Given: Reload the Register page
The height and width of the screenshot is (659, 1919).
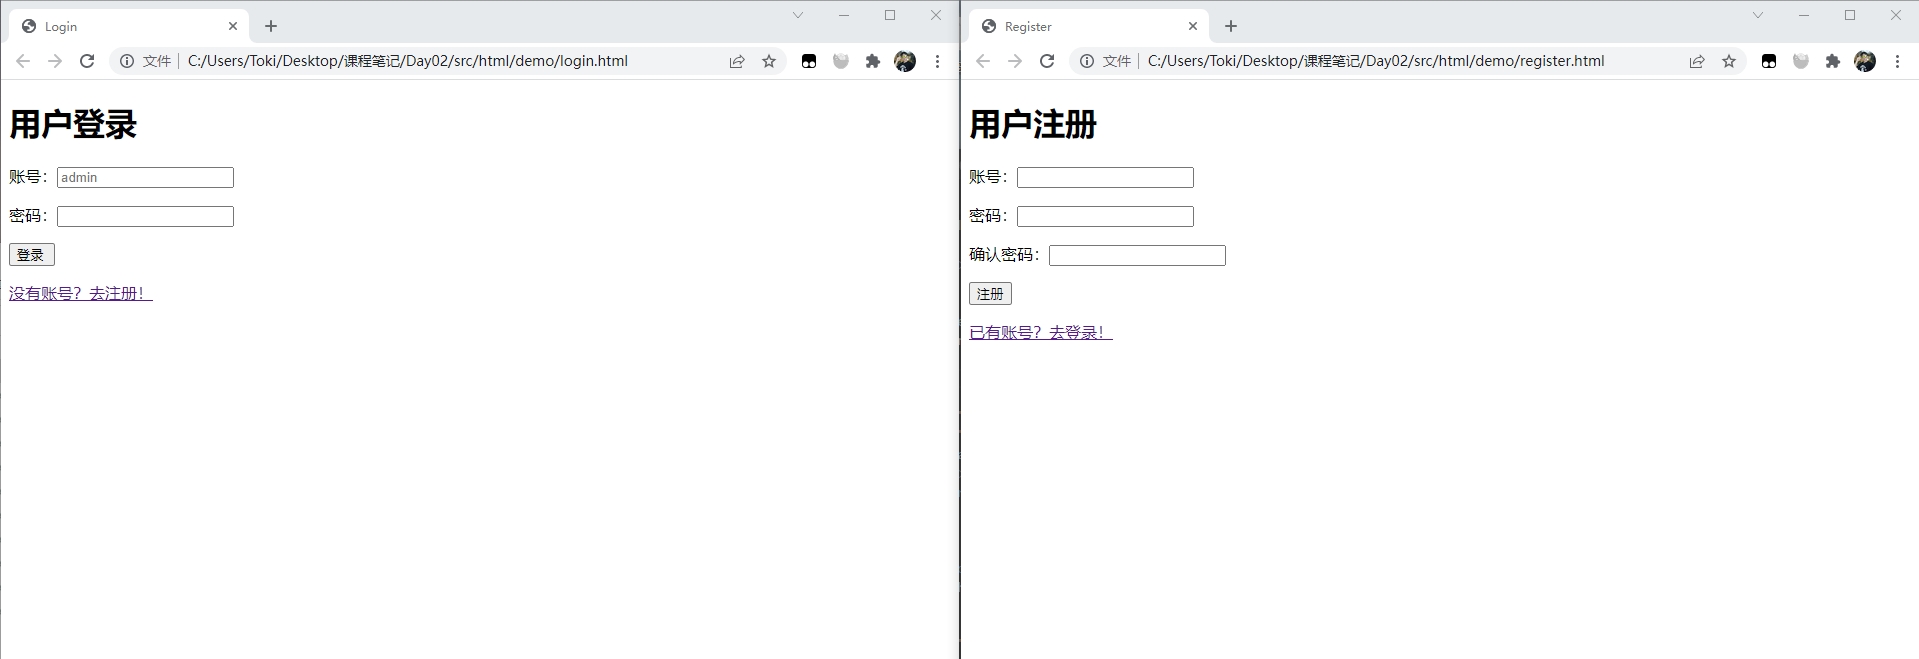Looking at the screenshot, I should [x=1047, y=61].
